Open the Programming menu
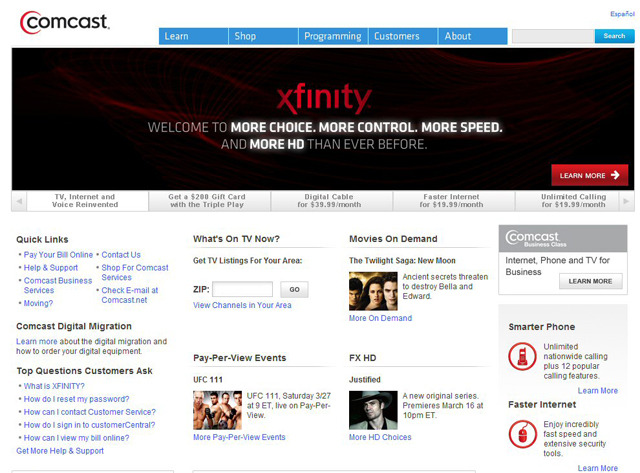Image resolution: width=640 pixels, height=473 pixels. [x=333, y=36]
